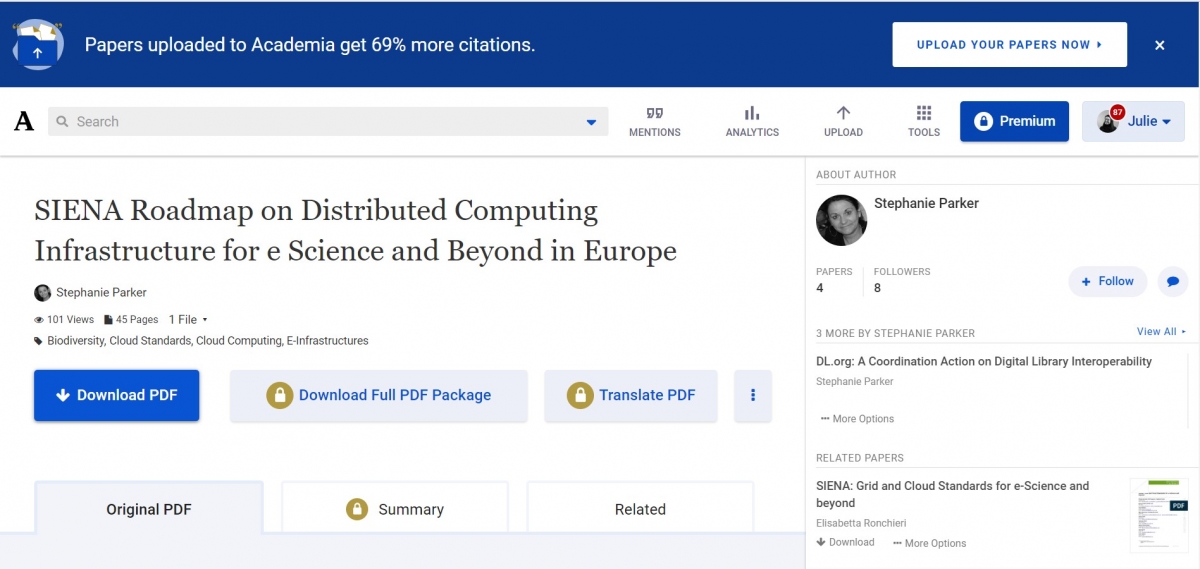Viewport: 1200px width, 569px height.
Task: Open DL.org Coordination Action paper link
Action: coord(984,361)
